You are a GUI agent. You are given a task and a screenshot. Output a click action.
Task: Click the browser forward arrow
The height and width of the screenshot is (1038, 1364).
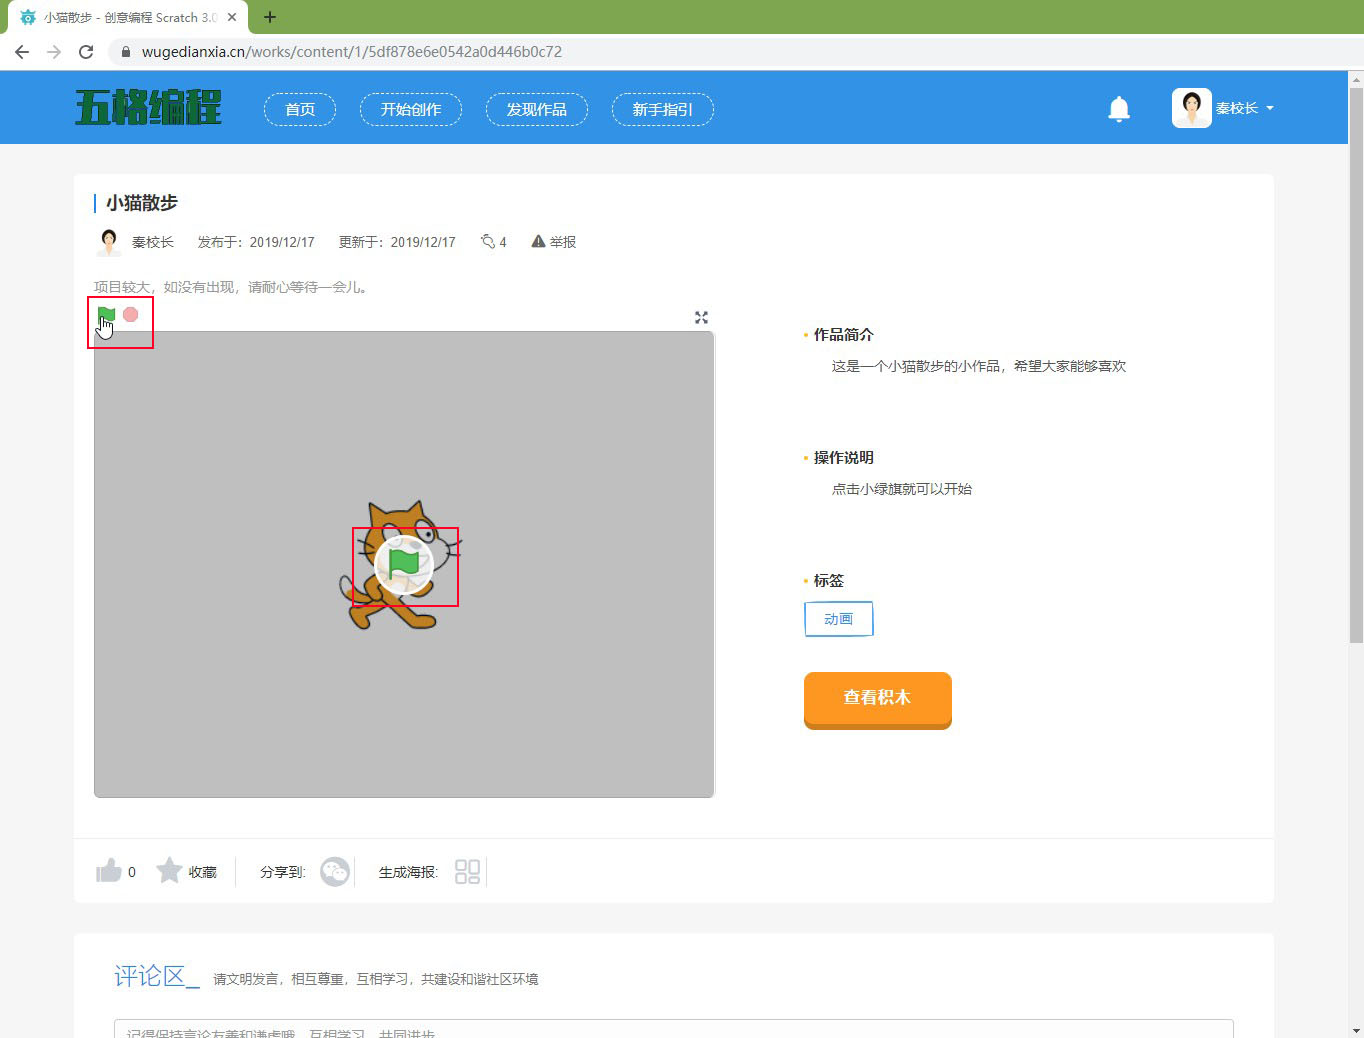point(54,52)
